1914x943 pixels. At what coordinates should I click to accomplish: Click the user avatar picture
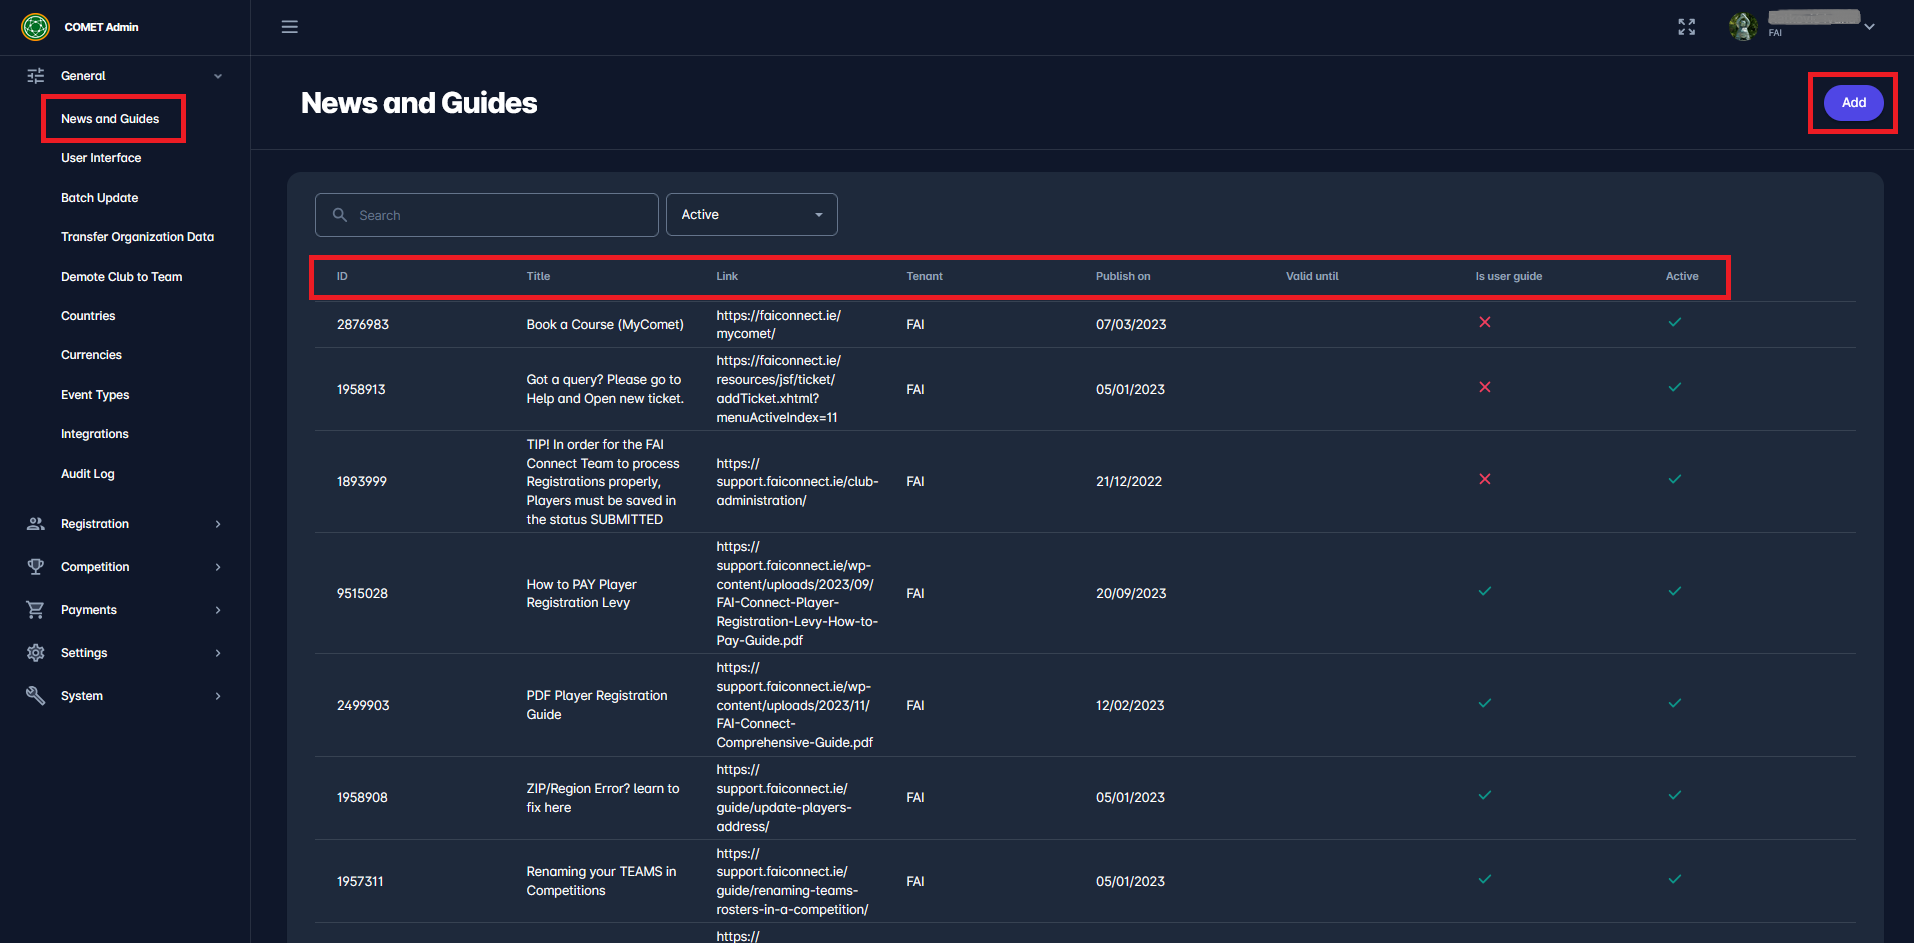click(1742, 27)
